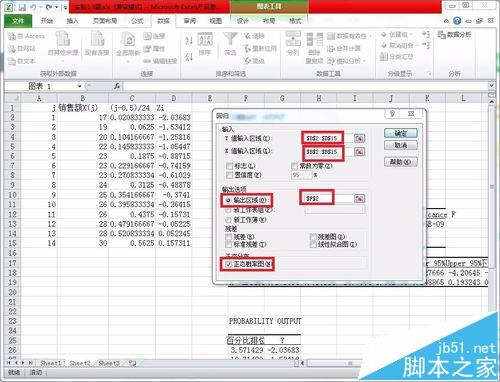Open the Name Box dropdown arrow

79,86
